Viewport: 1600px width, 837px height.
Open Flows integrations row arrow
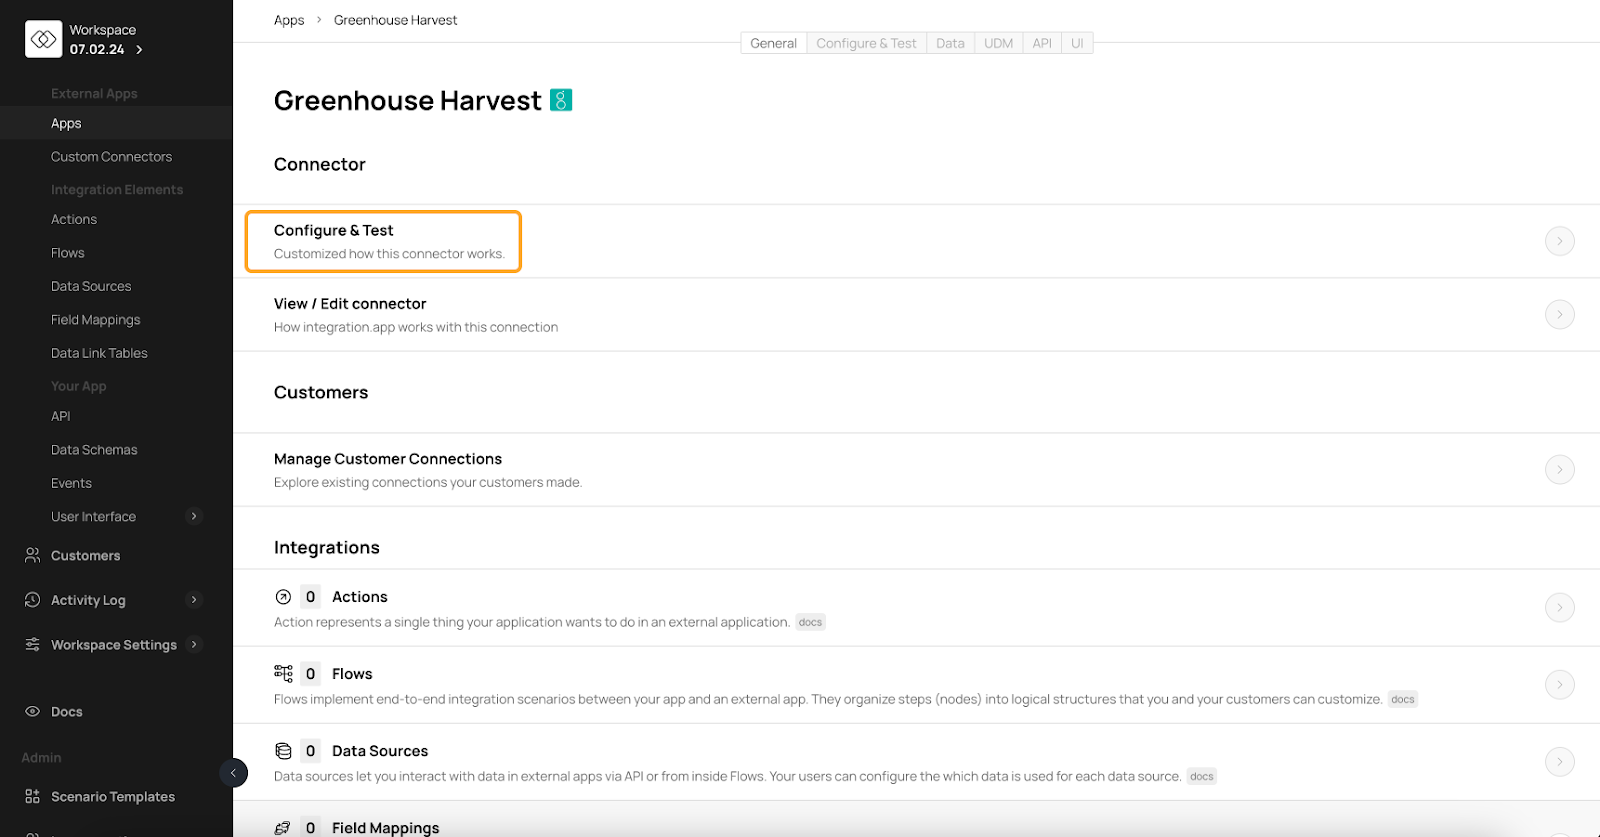click(1560, 684)
